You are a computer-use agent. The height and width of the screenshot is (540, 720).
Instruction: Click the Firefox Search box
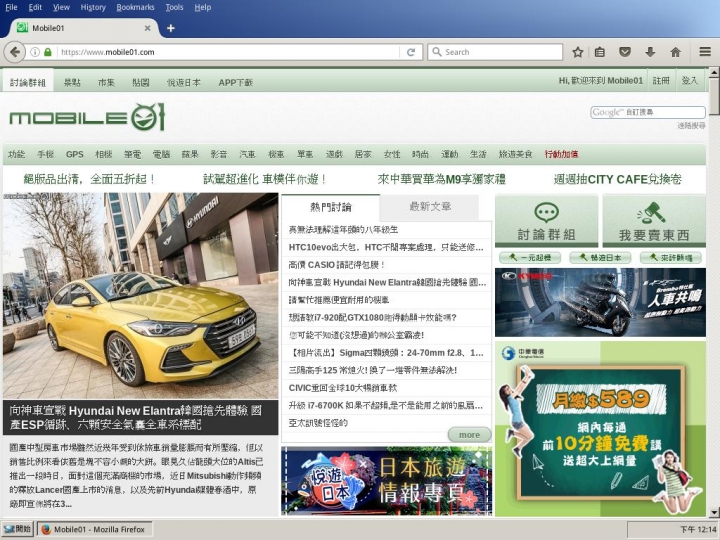click(x=495, y=52)
